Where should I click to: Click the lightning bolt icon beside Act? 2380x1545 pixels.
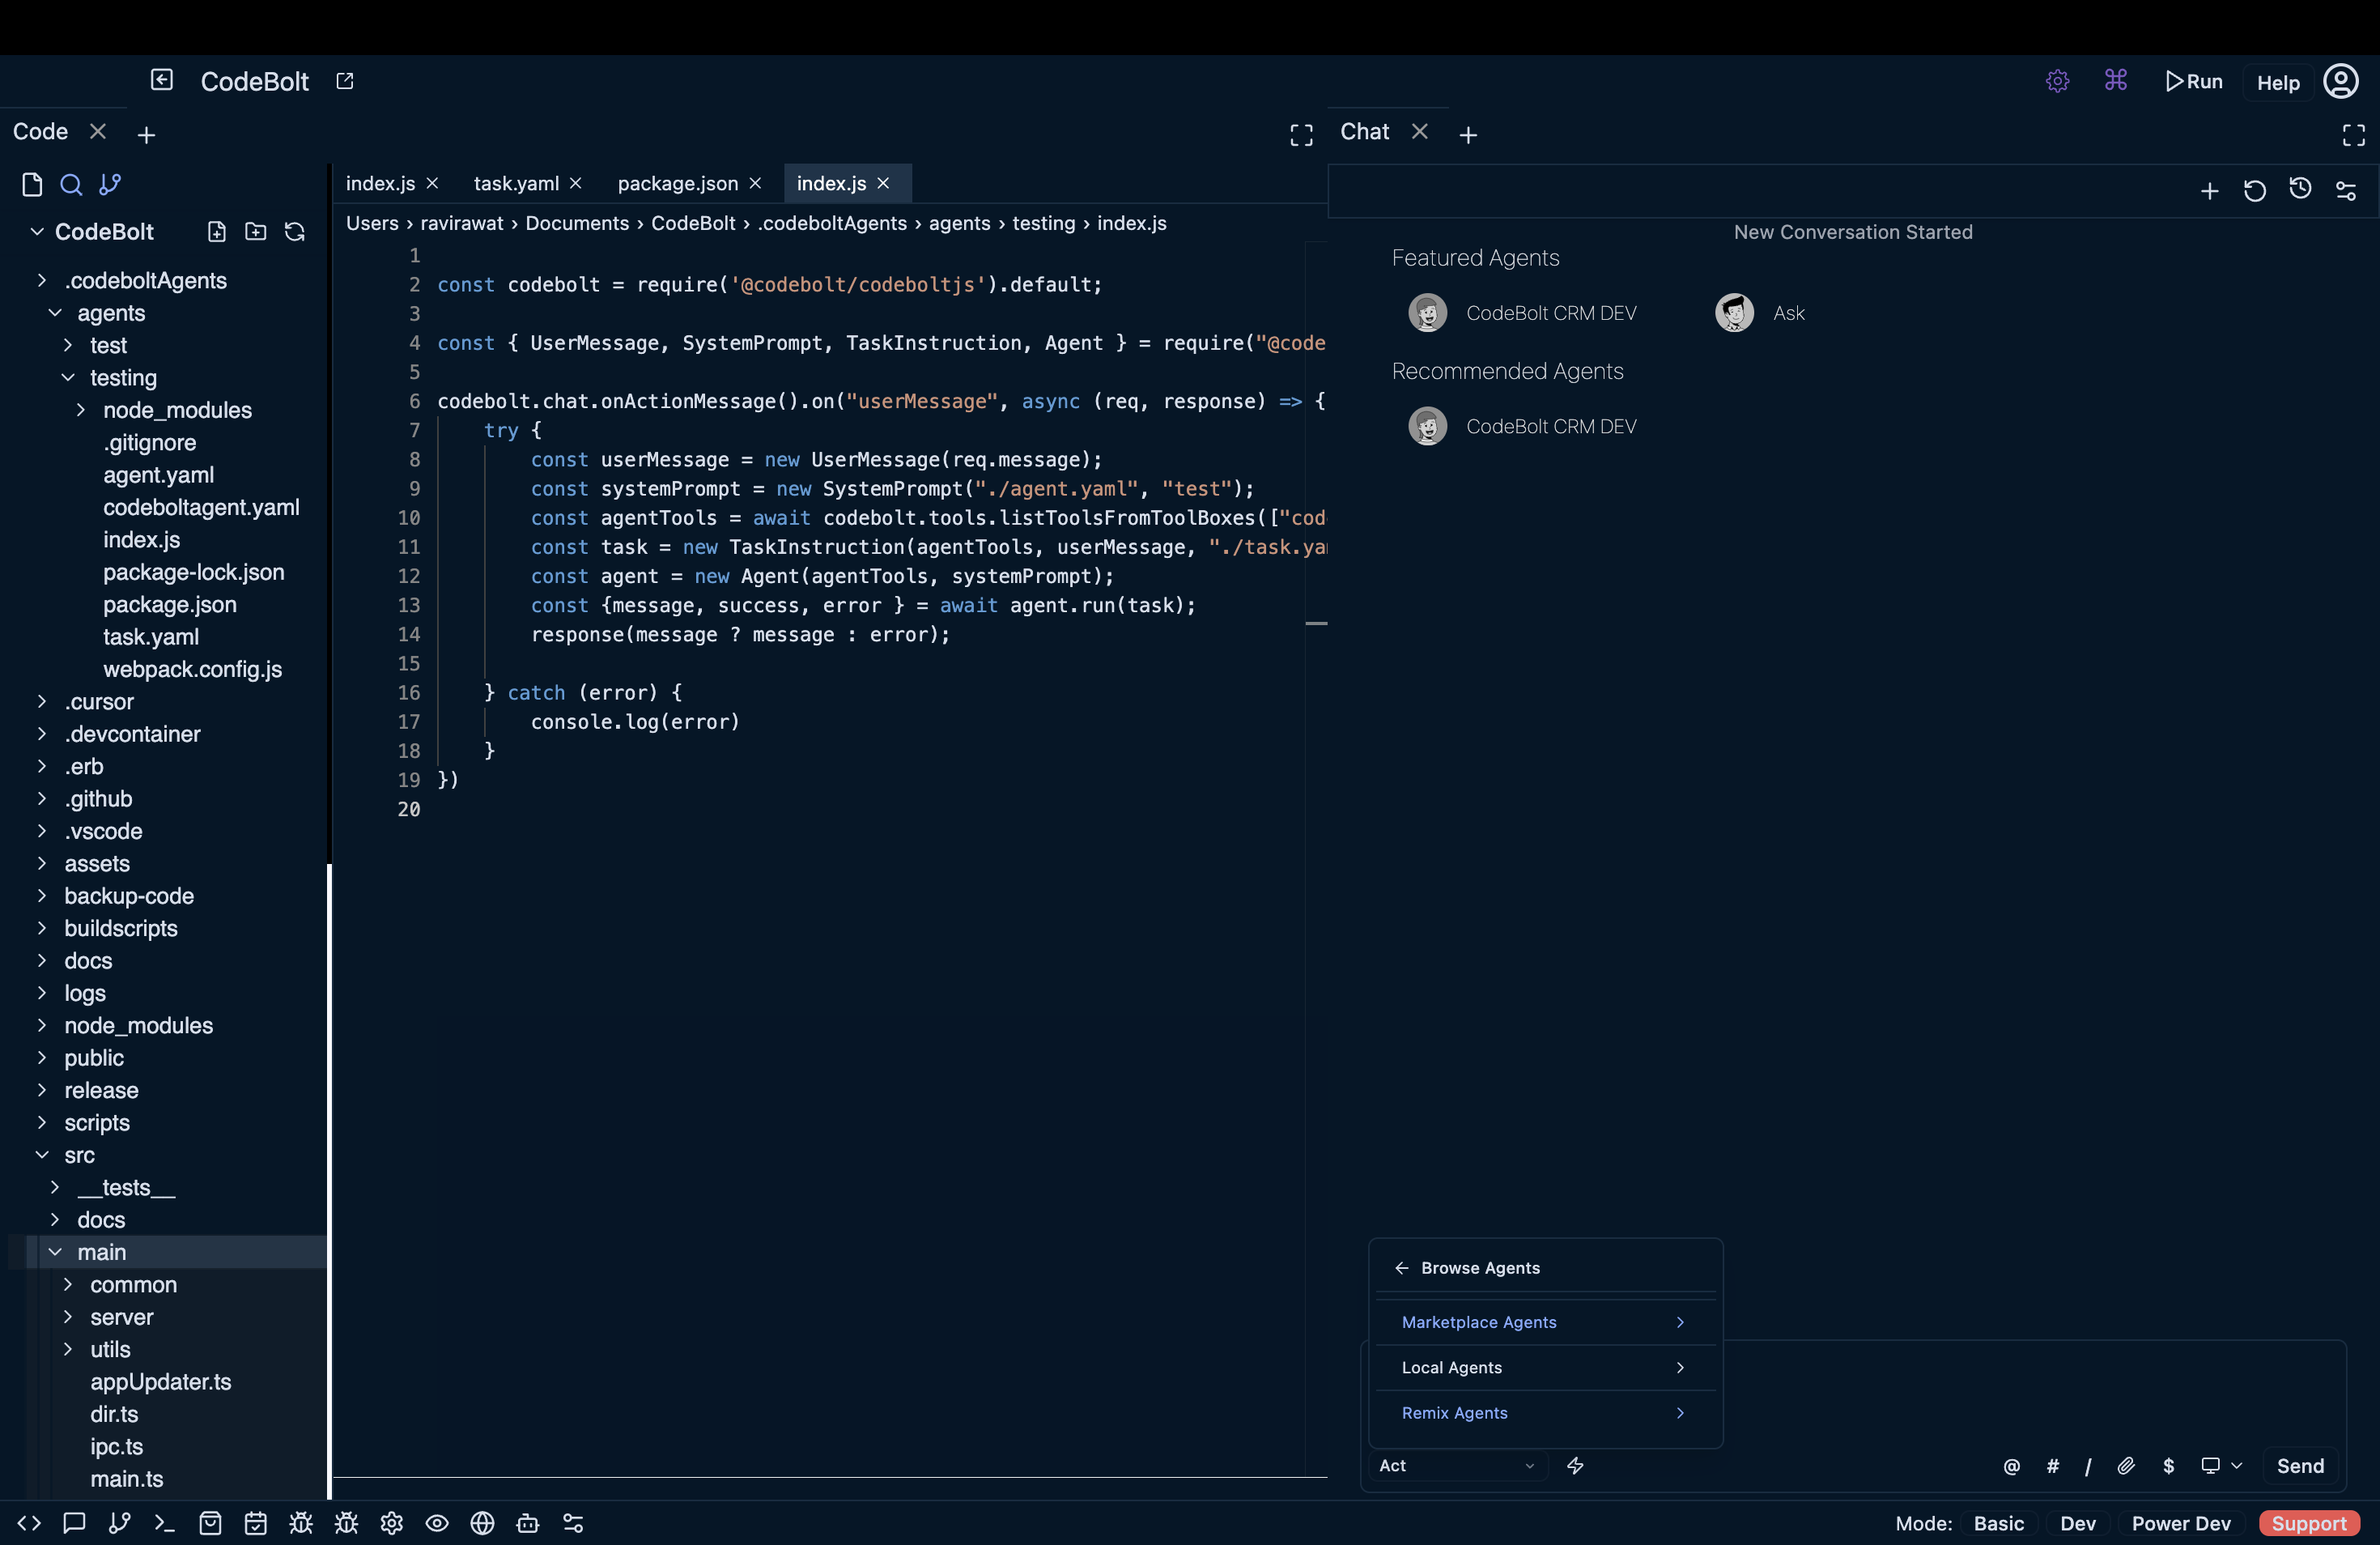tap(1575, 1465)
